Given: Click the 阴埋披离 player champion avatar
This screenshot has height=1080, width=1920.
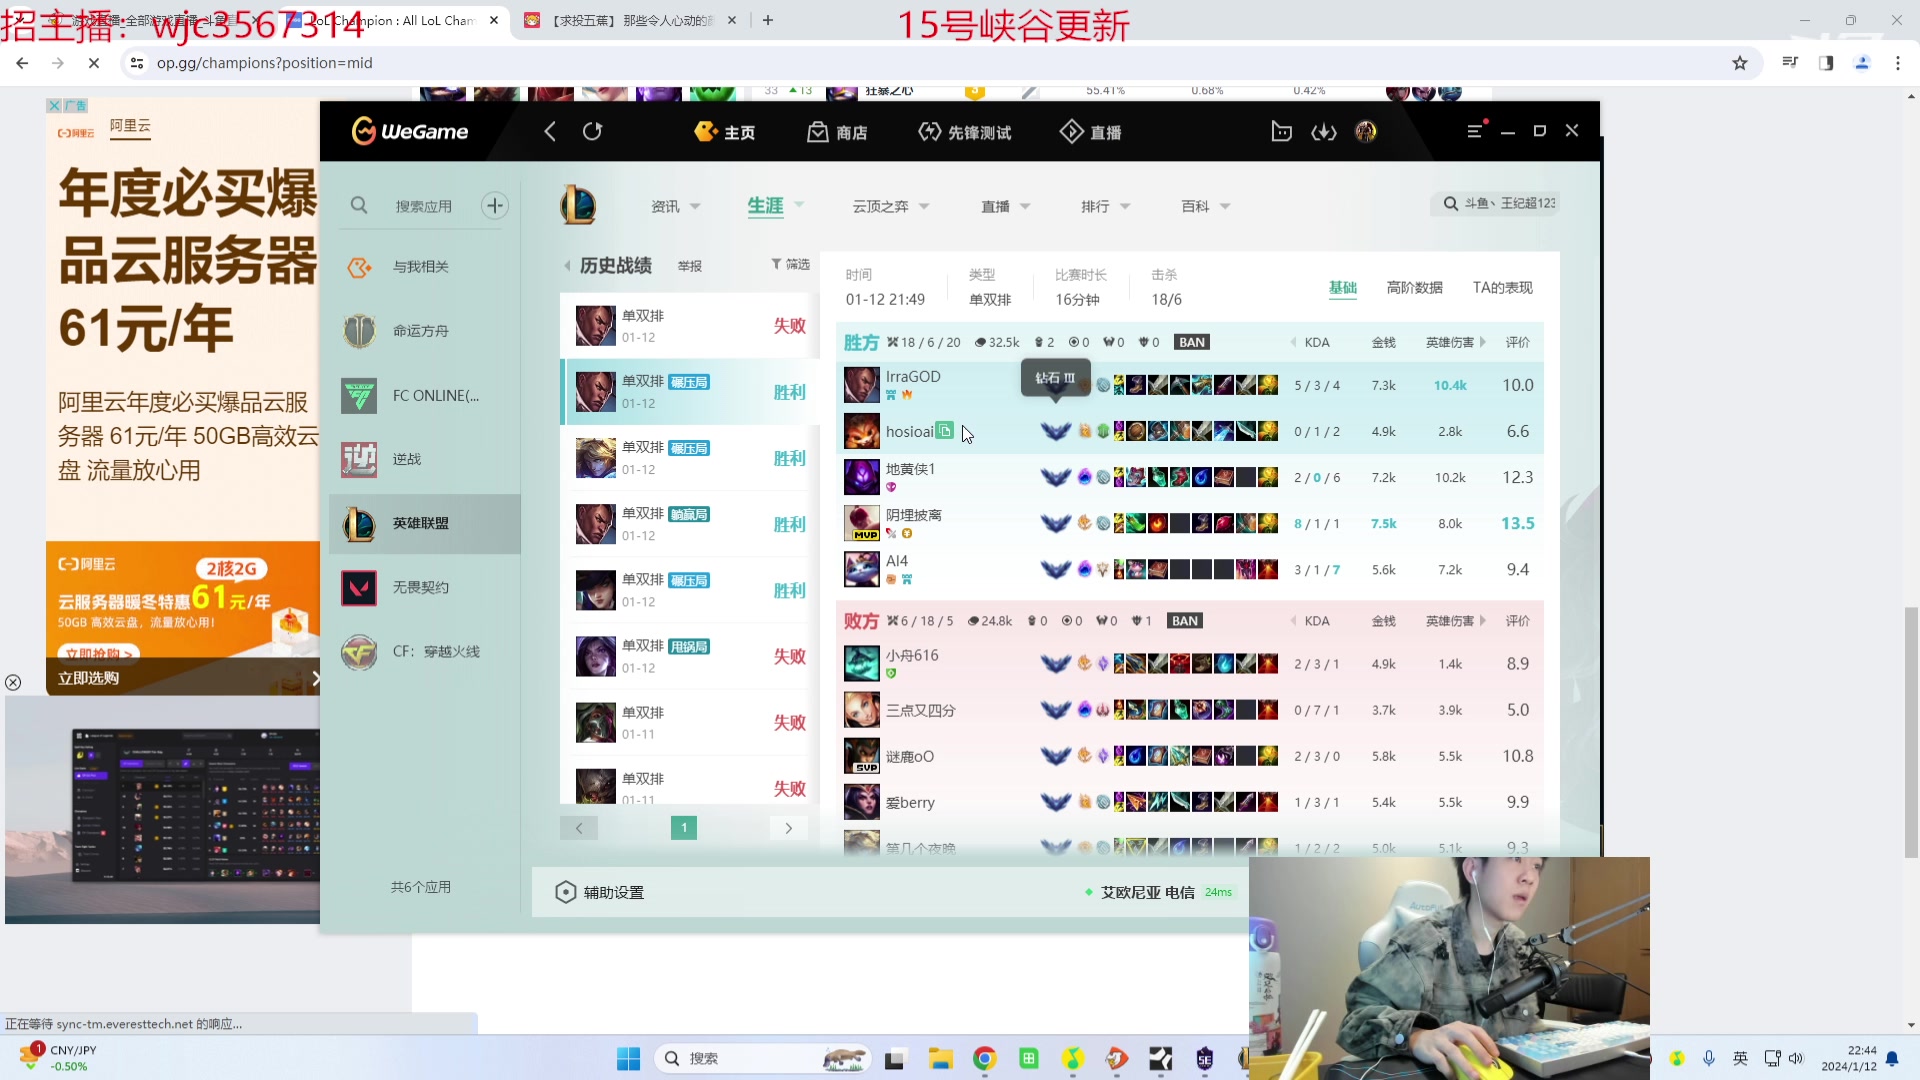Looking at the screenshot, I should point(862,524).
